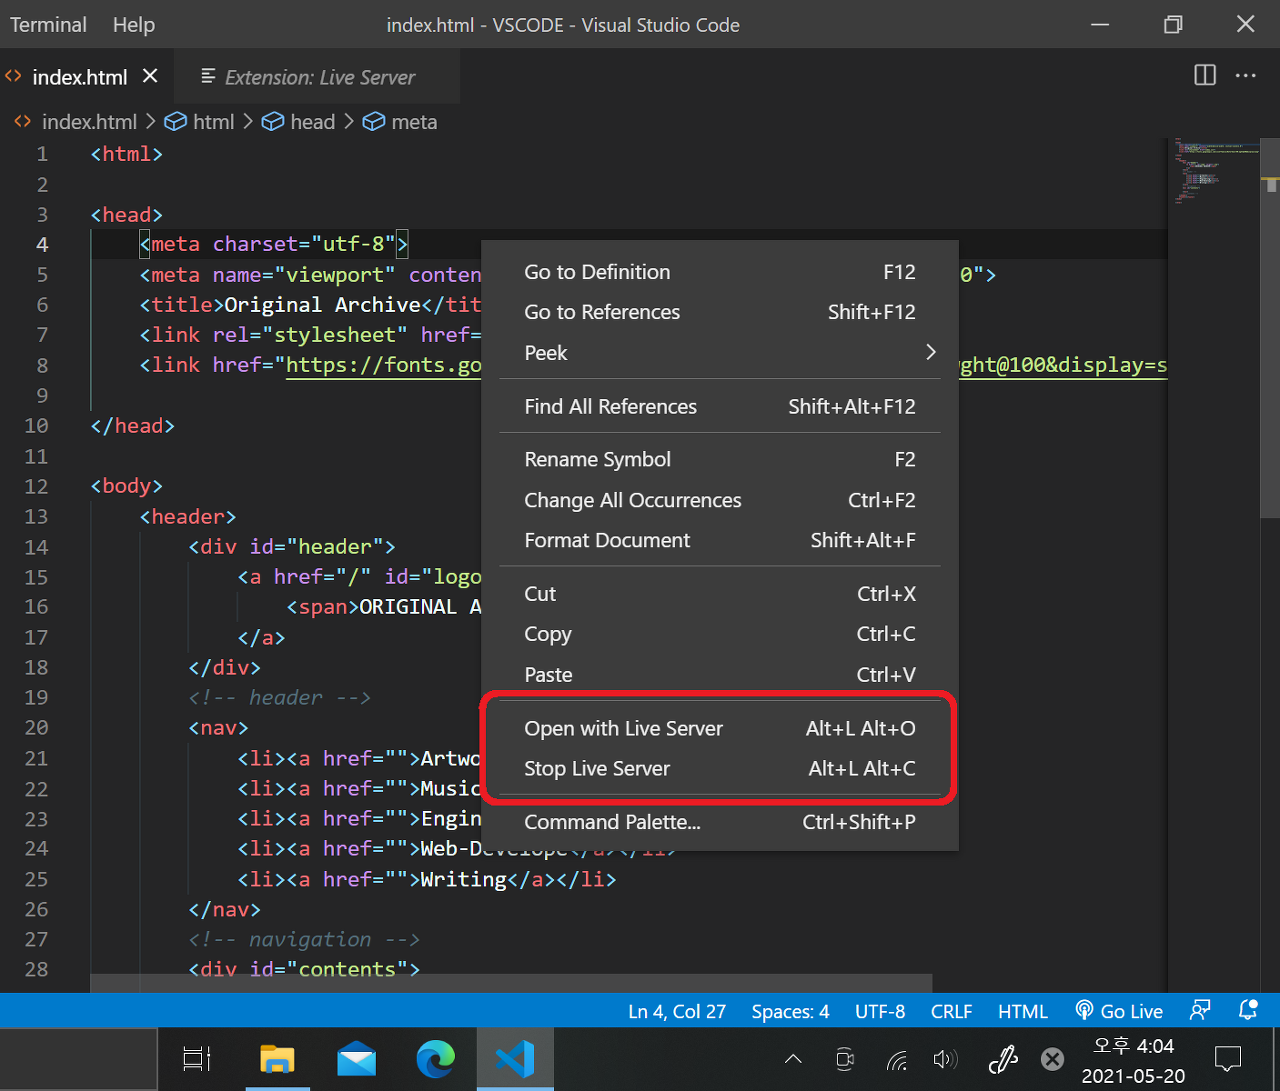Choose Go to Definition
The width and height of the screenshot is (1280, 1091).
tap(720, 272)
